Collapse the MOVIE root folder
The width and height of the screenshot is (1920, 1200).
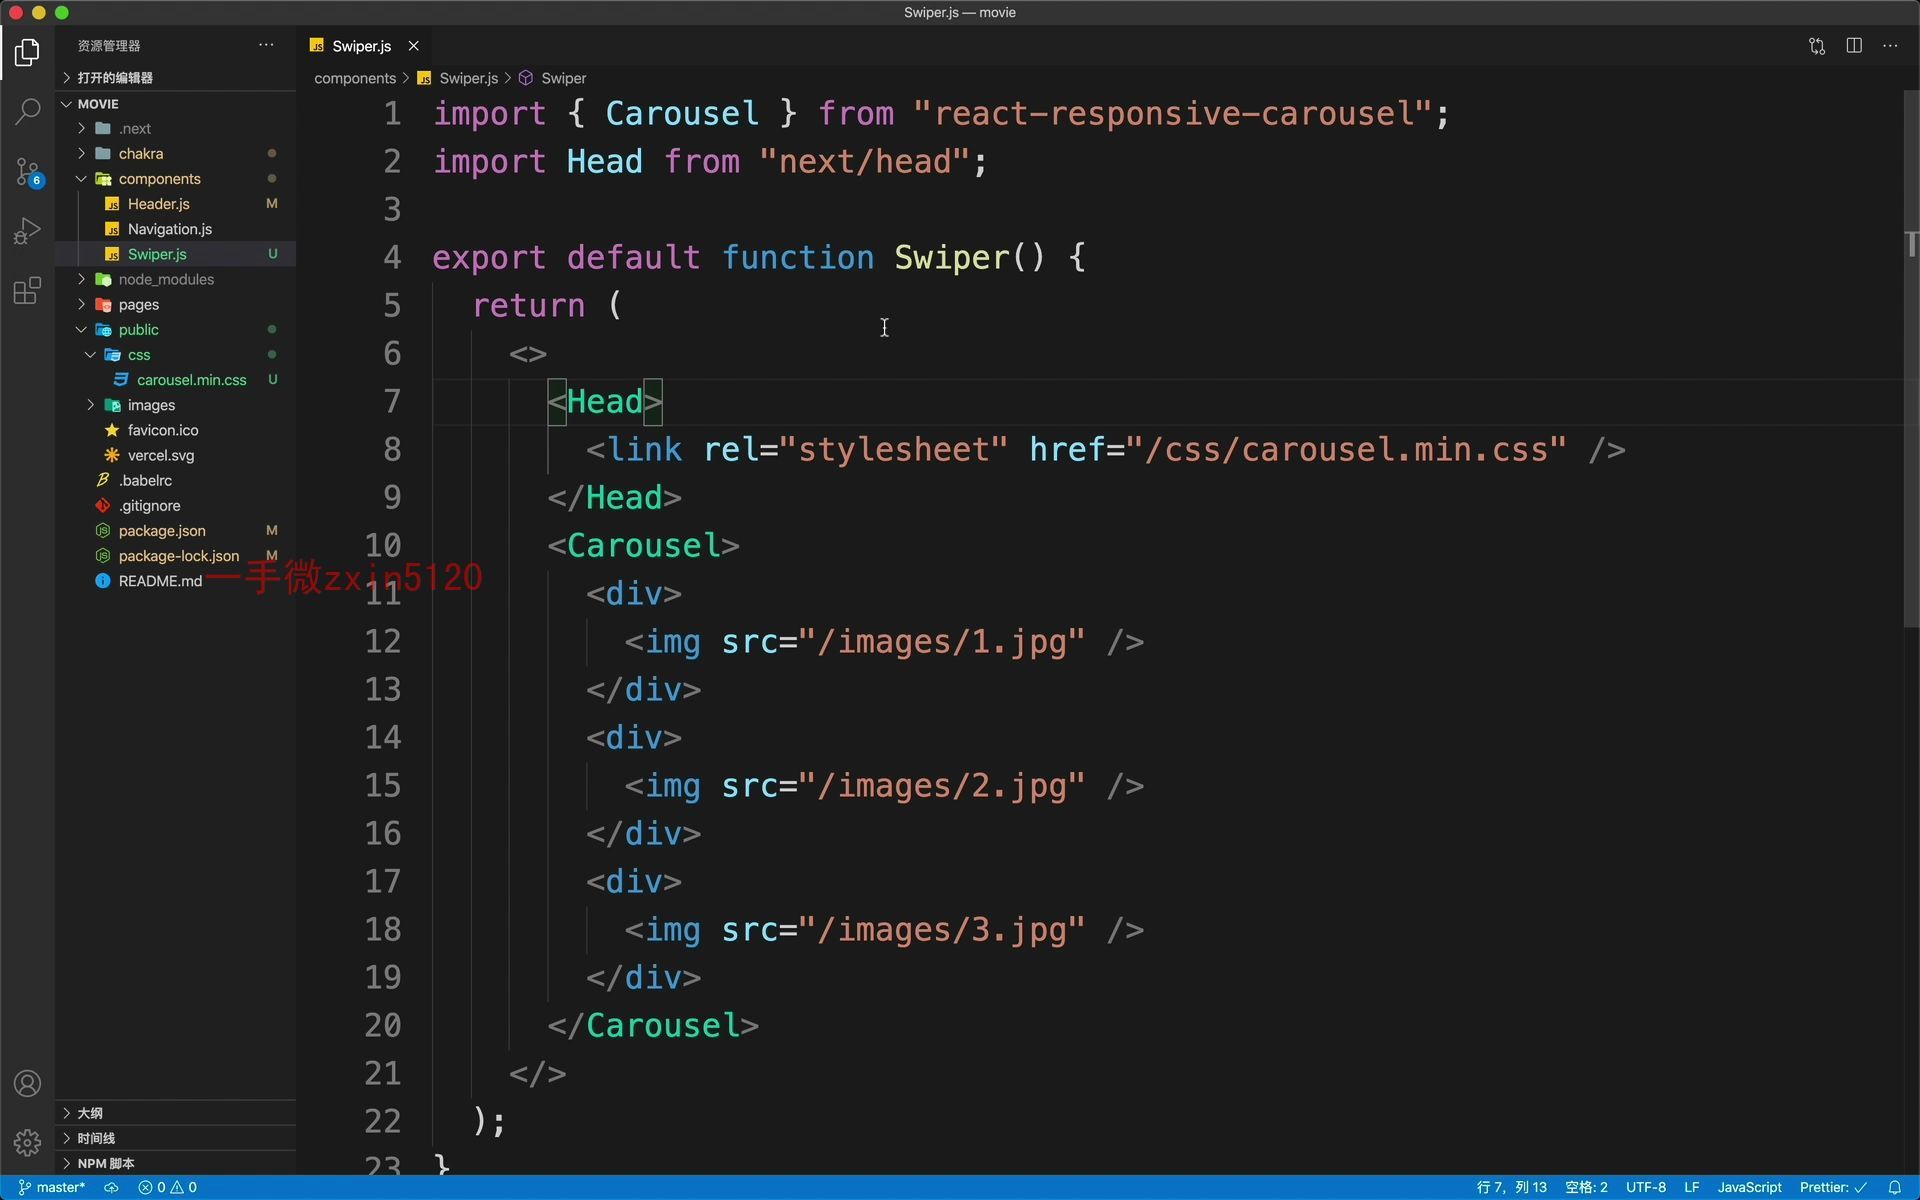coord(176,104)
